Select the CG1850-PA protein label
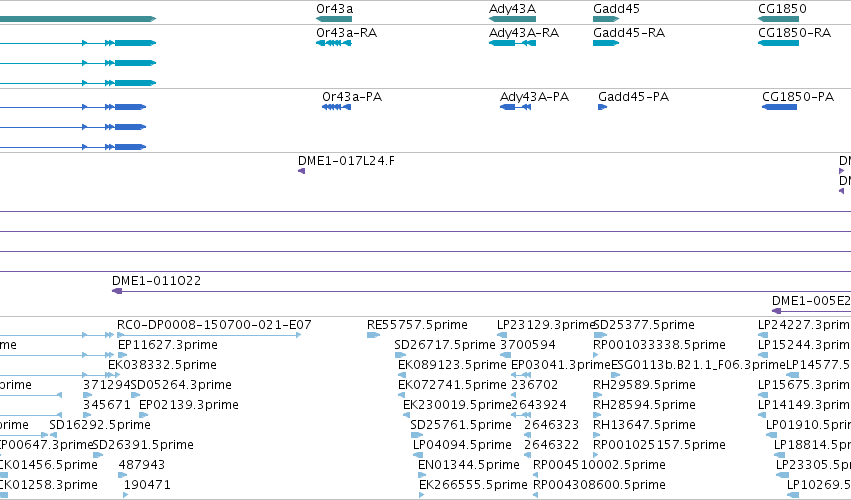The width and height of the screenshot is (851, 500). pyautogui.click(x=798, y=97)
